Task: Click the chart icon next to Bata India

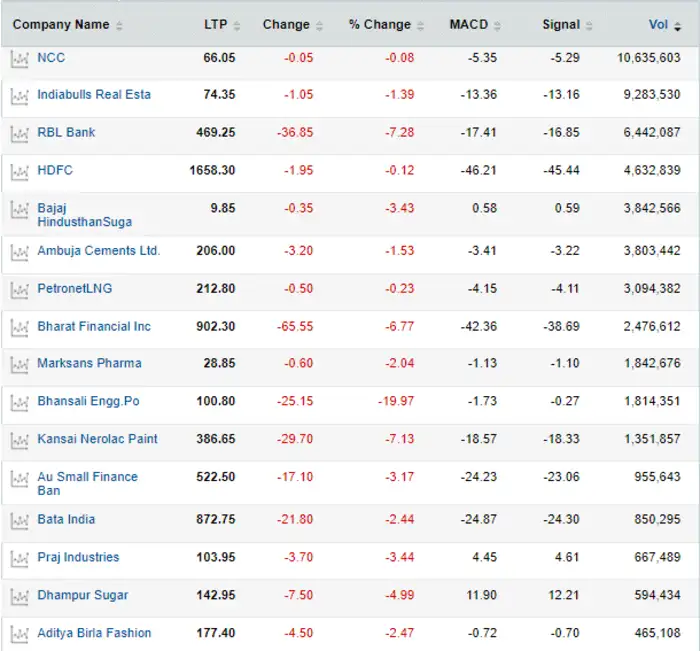Action: coord(19,521)
